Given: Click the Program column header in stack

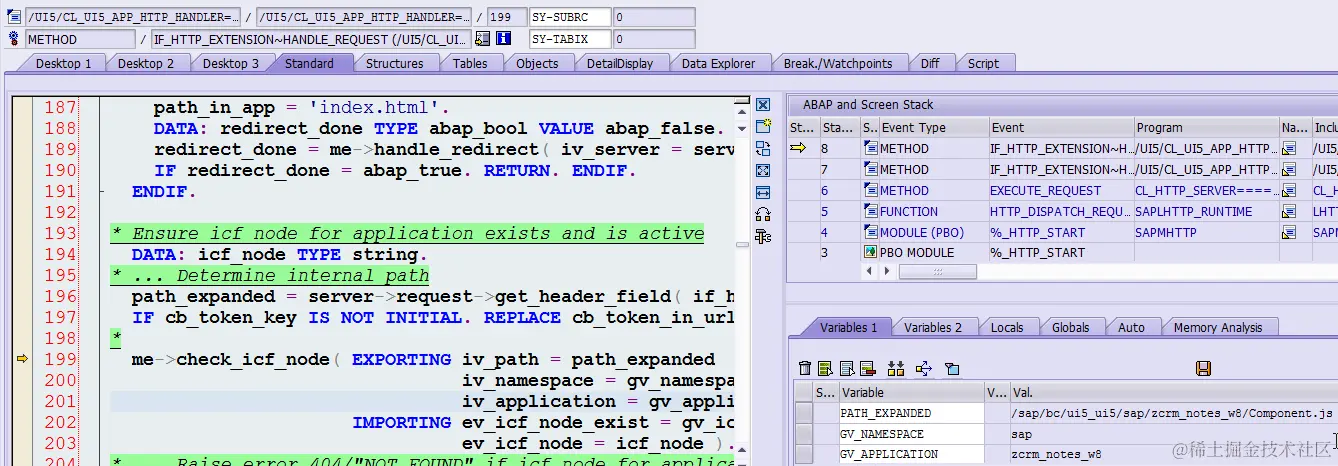Looking at the screenshot, I should pos(1205,128).
